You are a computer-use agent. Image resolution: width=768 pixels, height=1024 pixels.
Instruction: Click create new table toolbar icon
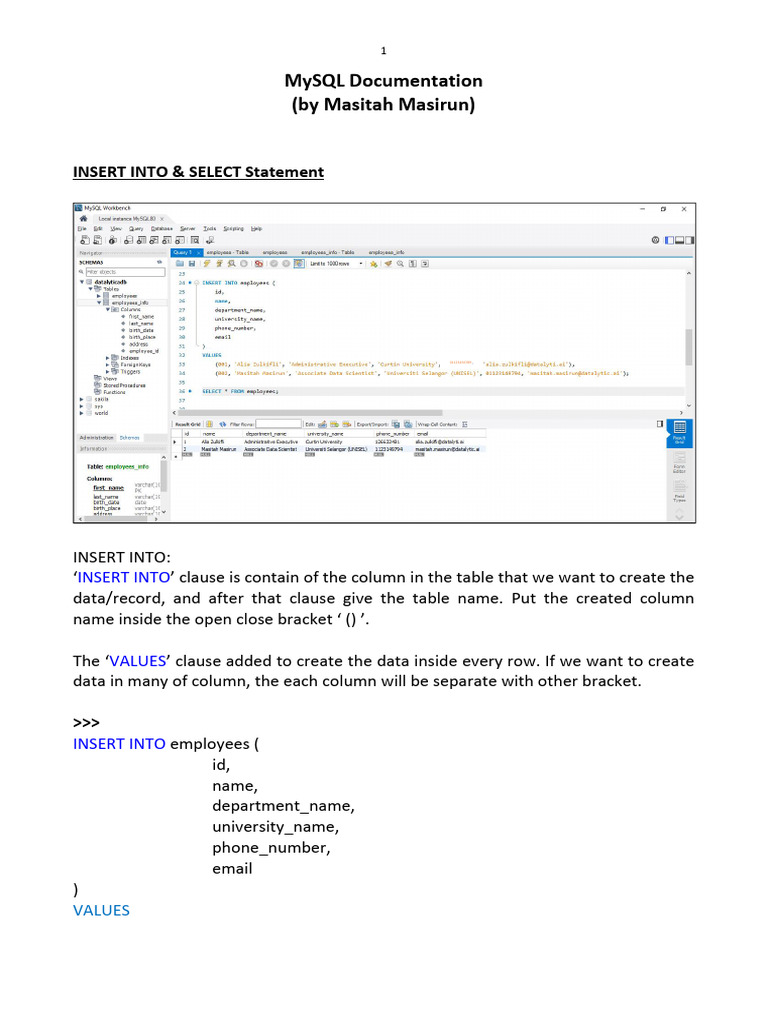pos(142,240)
